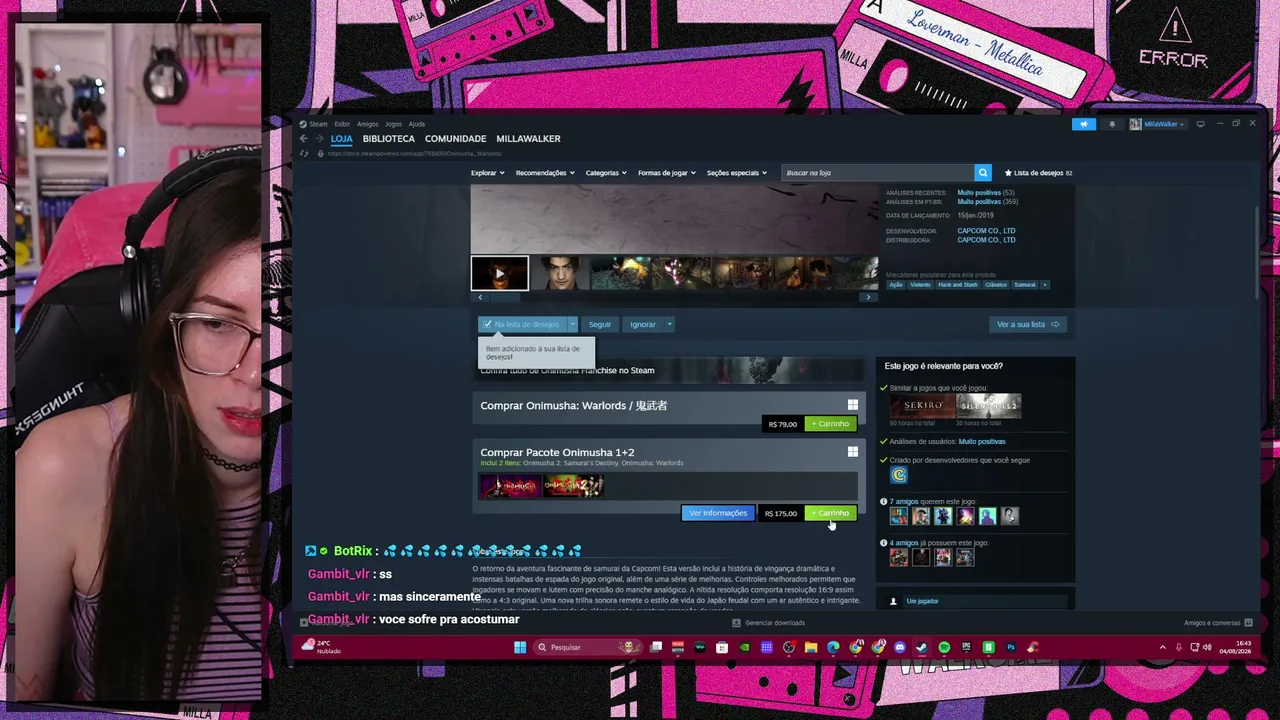The height and width of the screenshot is (720, 1280).
Task: Open the Sekiro similar game thumbnail
Action: coord(923,405)
